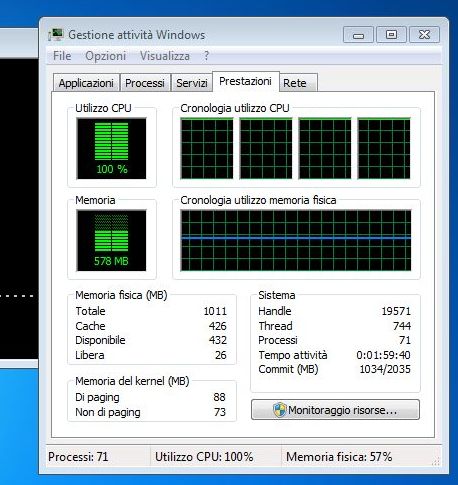Switch to the Servizi tab
This screenshot has width=458, height=485.
pyautogui.click(x=192, y=83)
